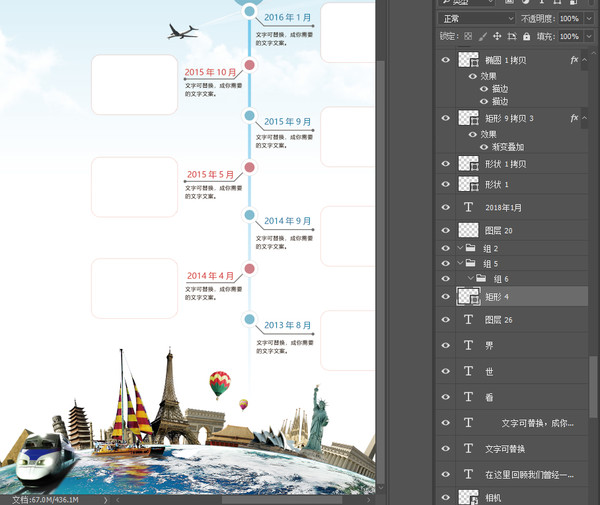Click the 形状 1 layer thumbnail
Image resolution: width=600 pixels, height=505 pixels.
[x=468, y=184]
